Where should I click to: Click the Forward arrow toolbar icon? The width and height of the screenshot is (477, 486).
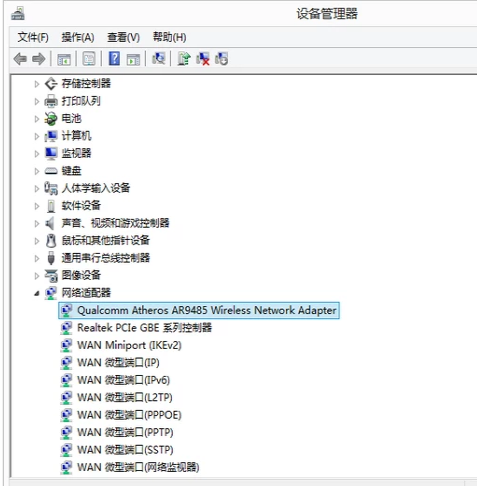coord(39,59)
